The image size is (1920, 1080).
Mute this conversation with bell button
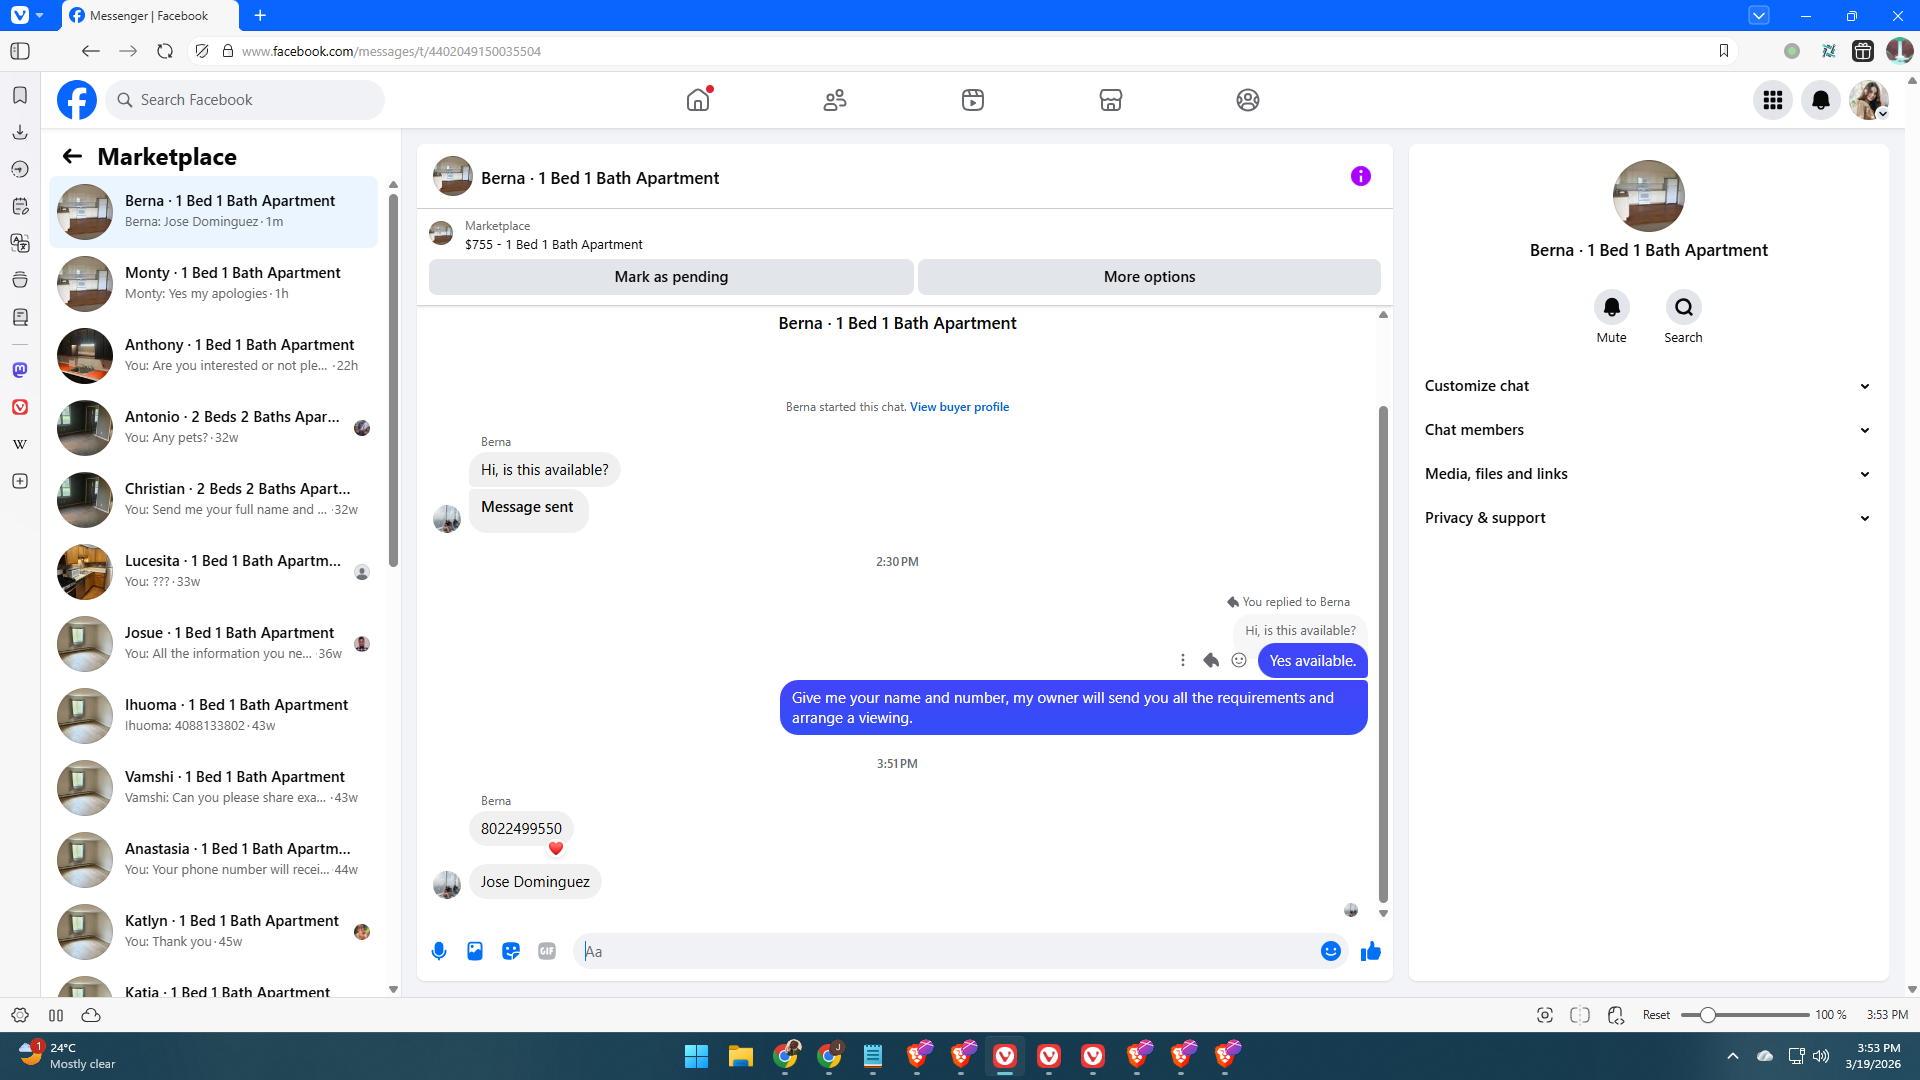coord(1611,307)
